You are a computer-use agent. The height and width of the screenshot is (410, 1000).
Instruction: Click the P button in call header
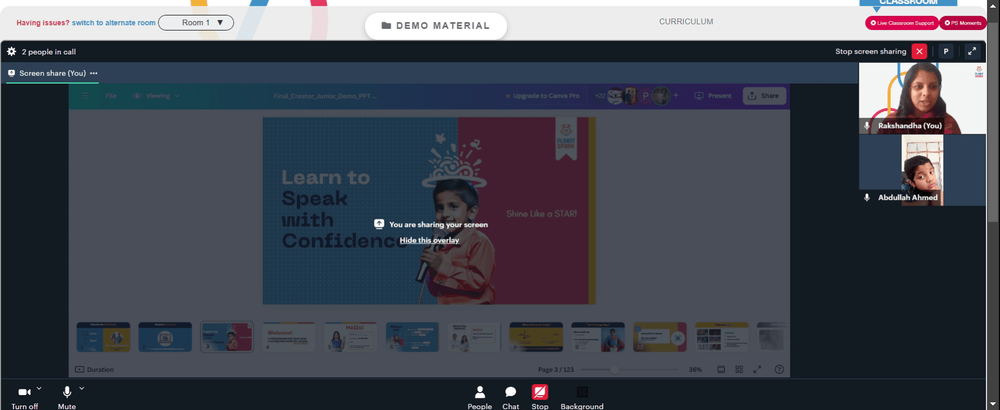(x=946, y=52)
